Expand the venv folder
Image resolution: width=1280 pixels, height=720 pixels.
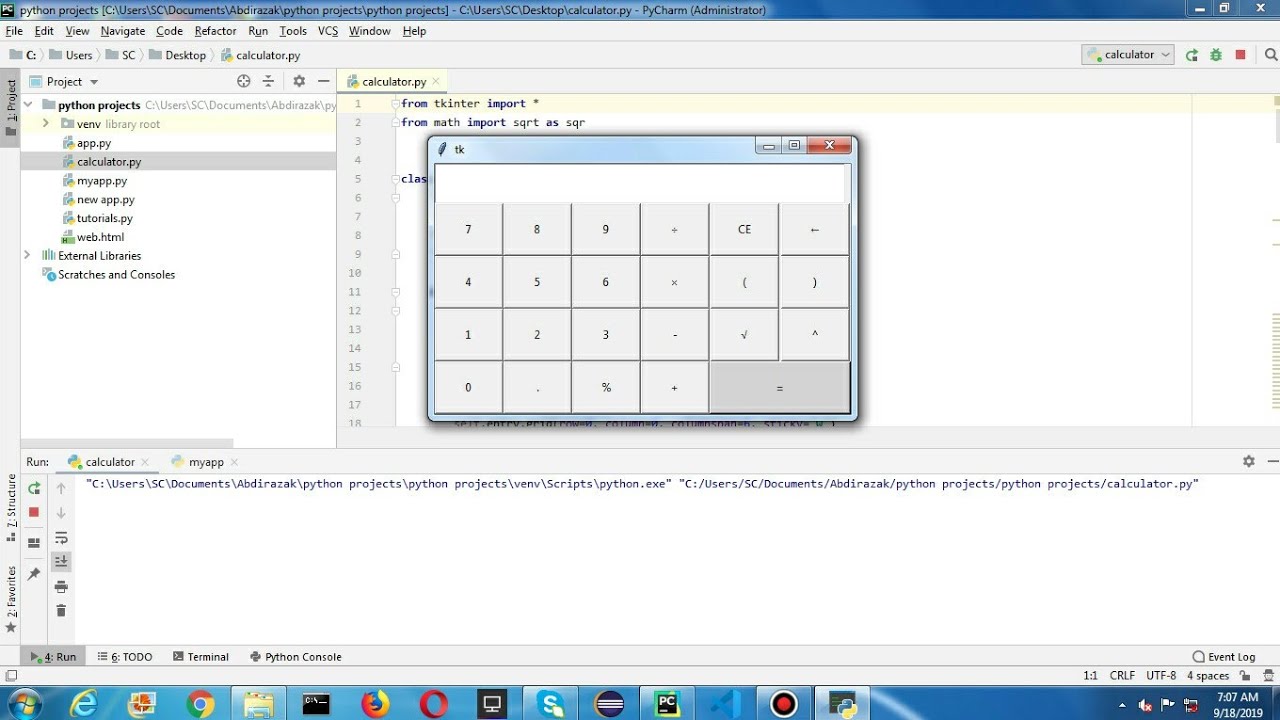pos(45,124)
